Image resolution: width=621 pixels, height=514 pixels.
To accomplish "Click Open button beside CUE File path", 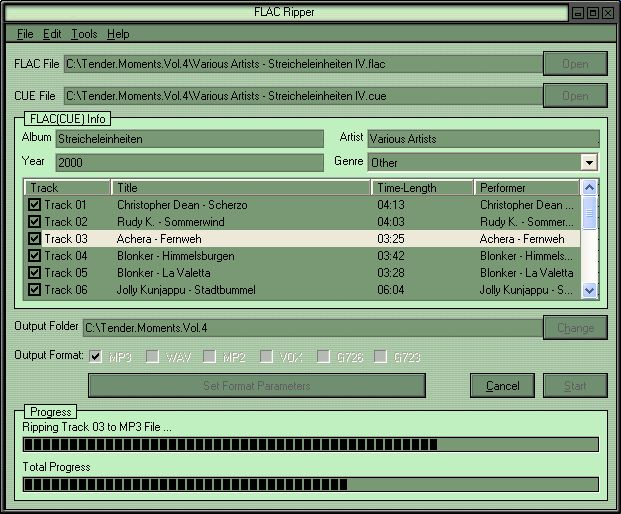I will pos(575,95).
